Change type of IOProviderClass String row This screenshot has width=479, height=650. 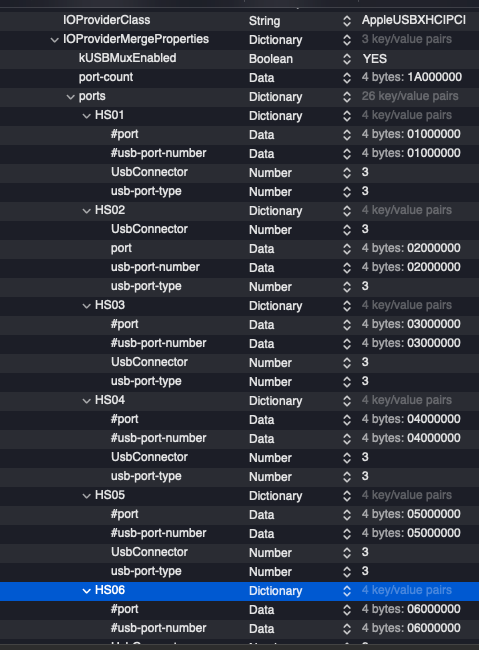347,21
